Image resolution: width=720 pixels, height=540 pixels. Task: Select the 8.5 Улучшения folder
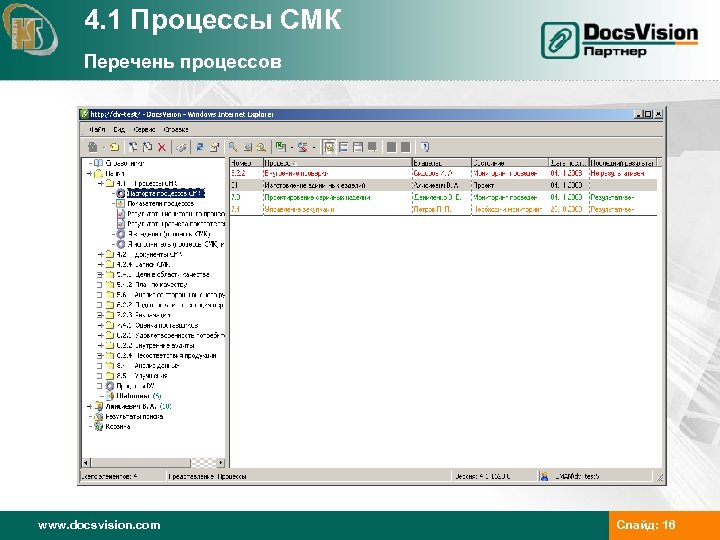coord(141,376)
